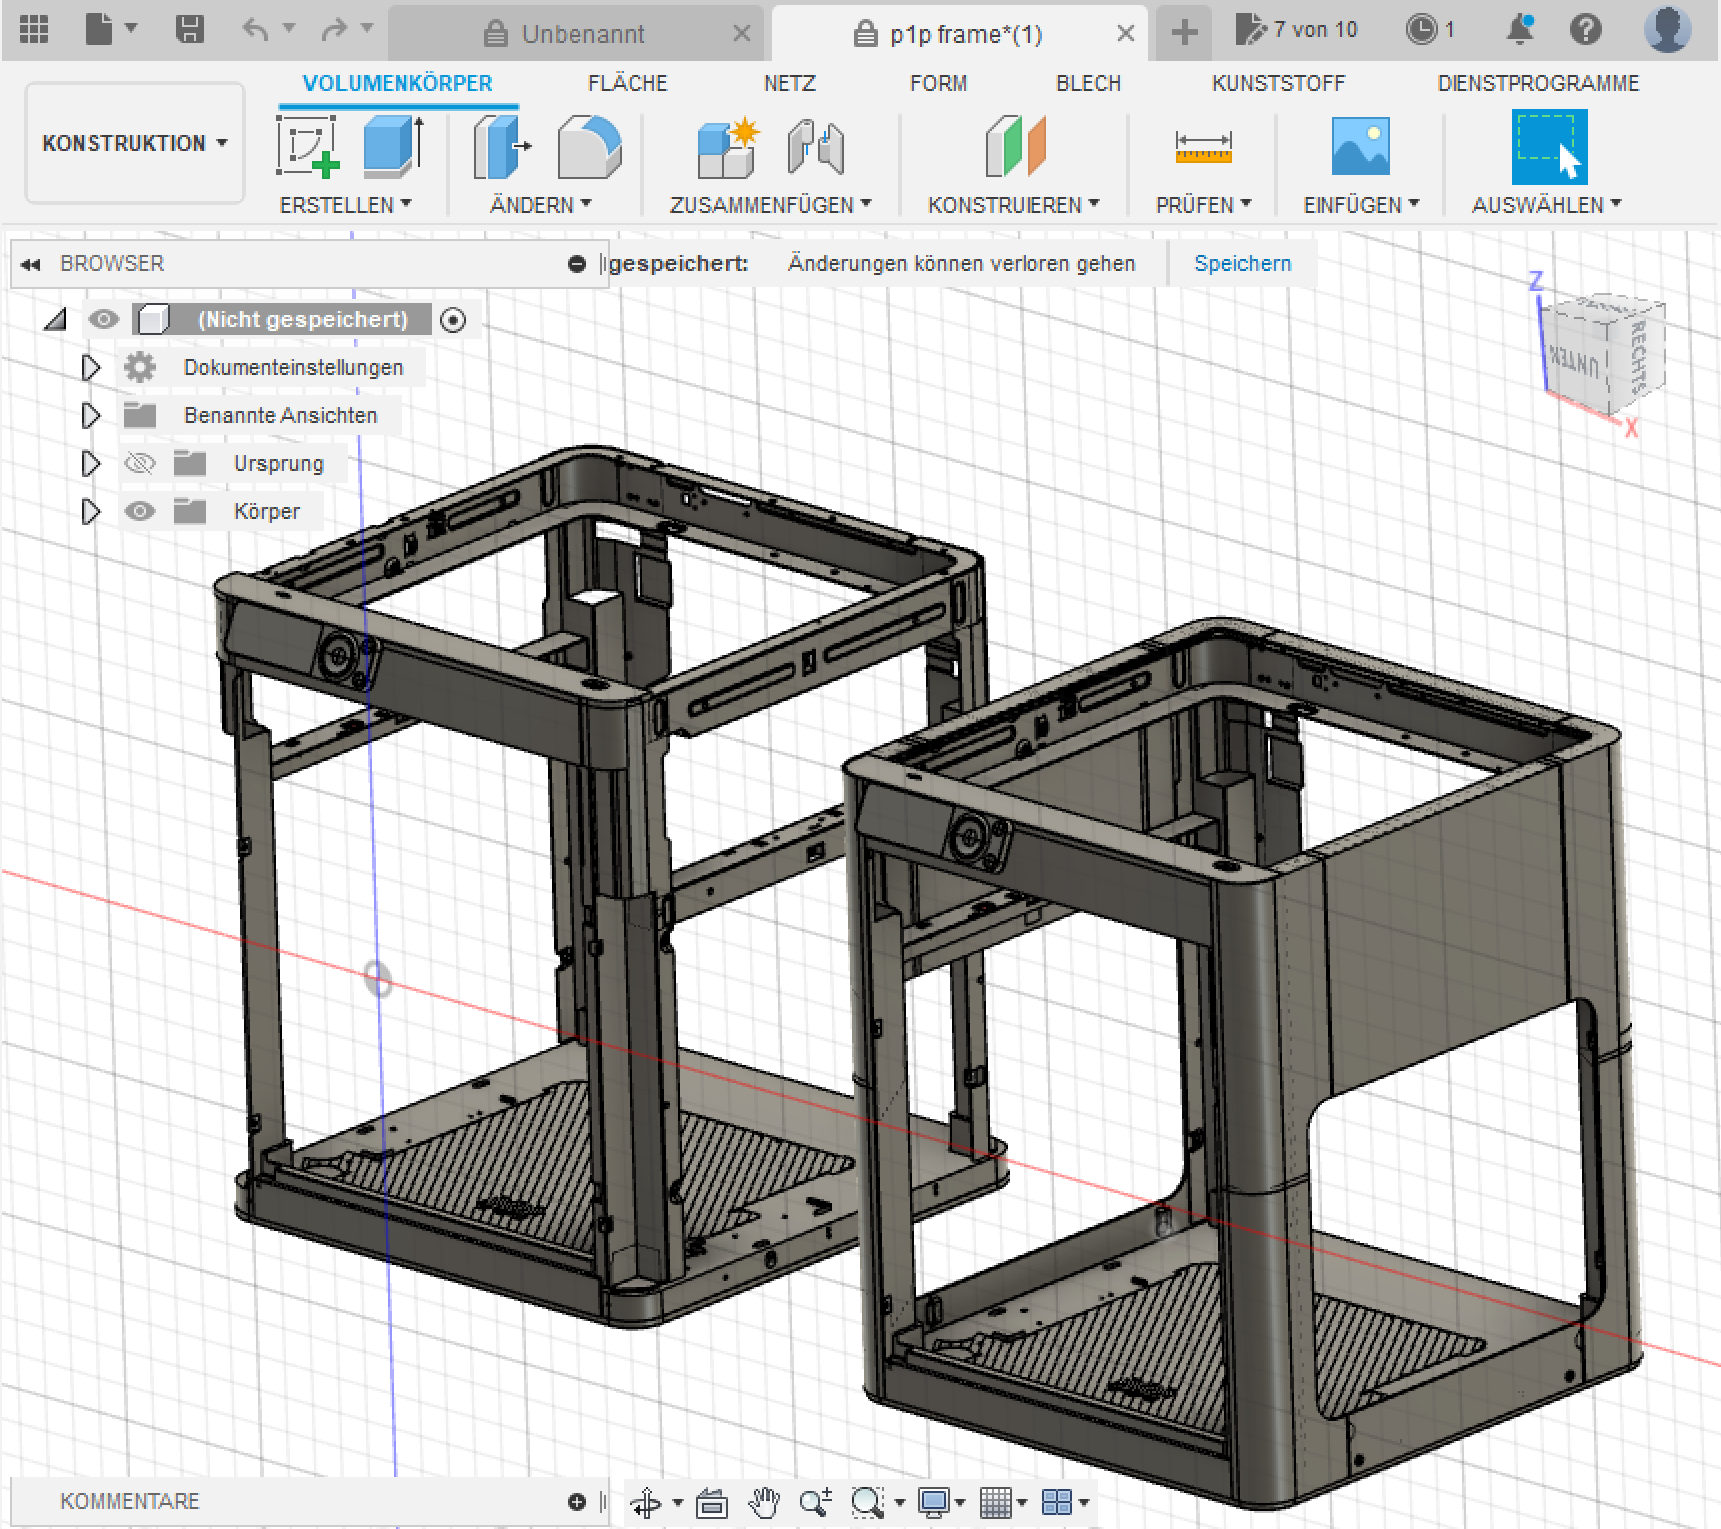The height and width of the screenshot is (1529, 1721).
Task: Click the Offset Plane construct icon
Action: pos(1014,146)
